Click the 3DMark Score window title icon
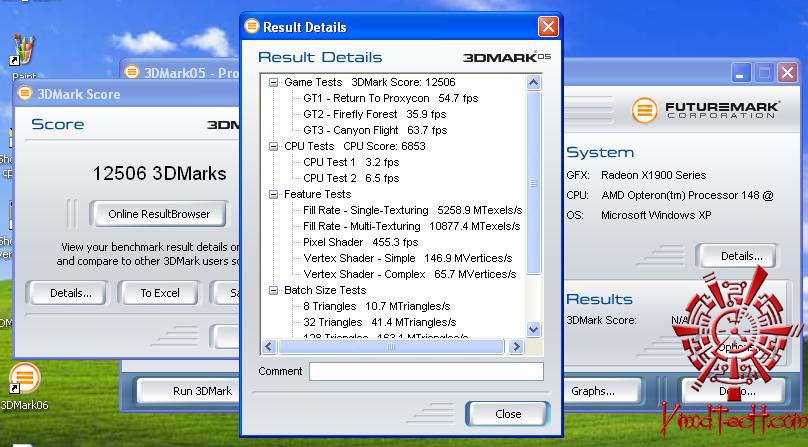The image size is (808, 447). click(24, 93)
